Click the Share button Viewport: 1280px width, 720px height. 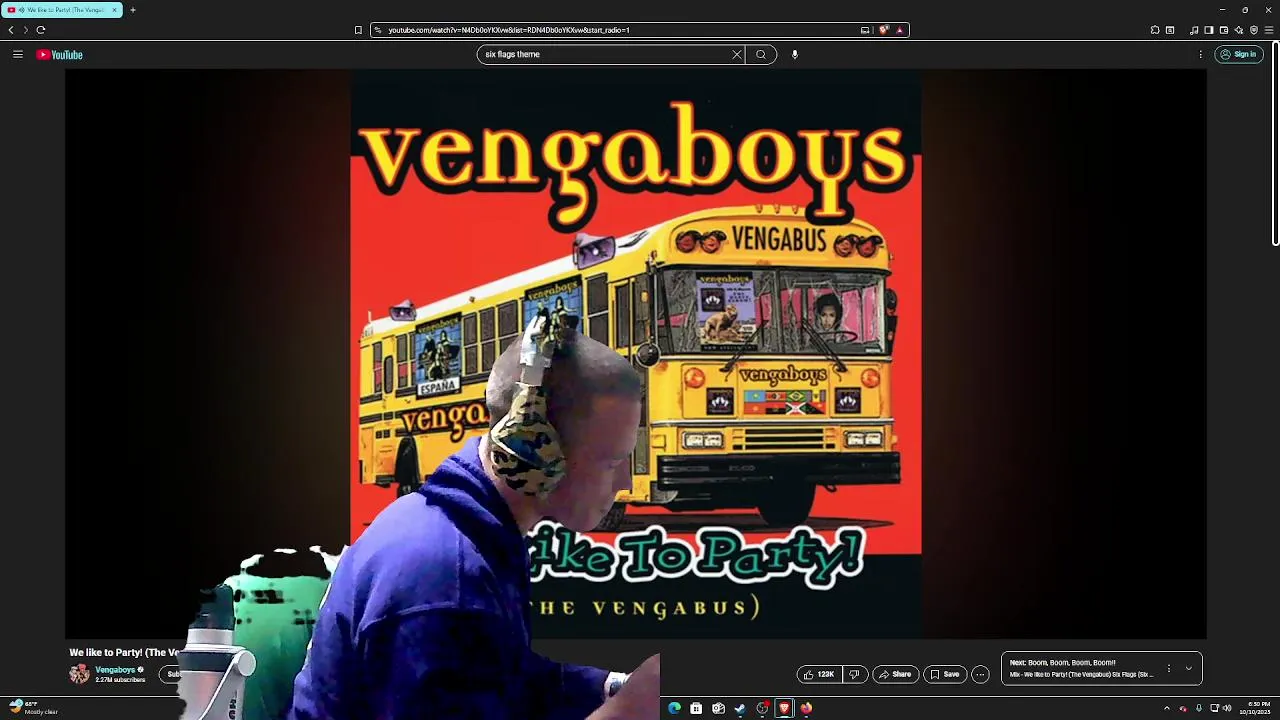[894, 674]
